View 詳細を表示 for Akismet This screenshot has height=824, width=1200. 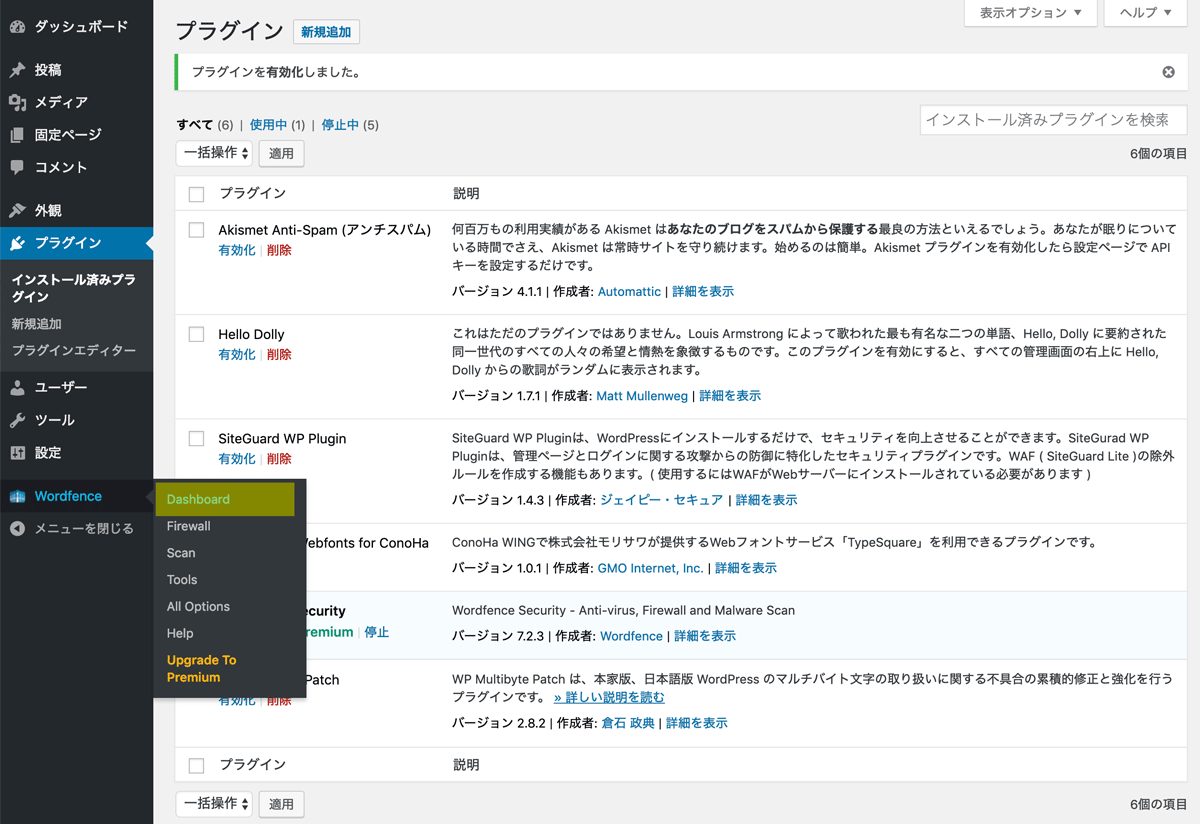click(x=703, y=292)
